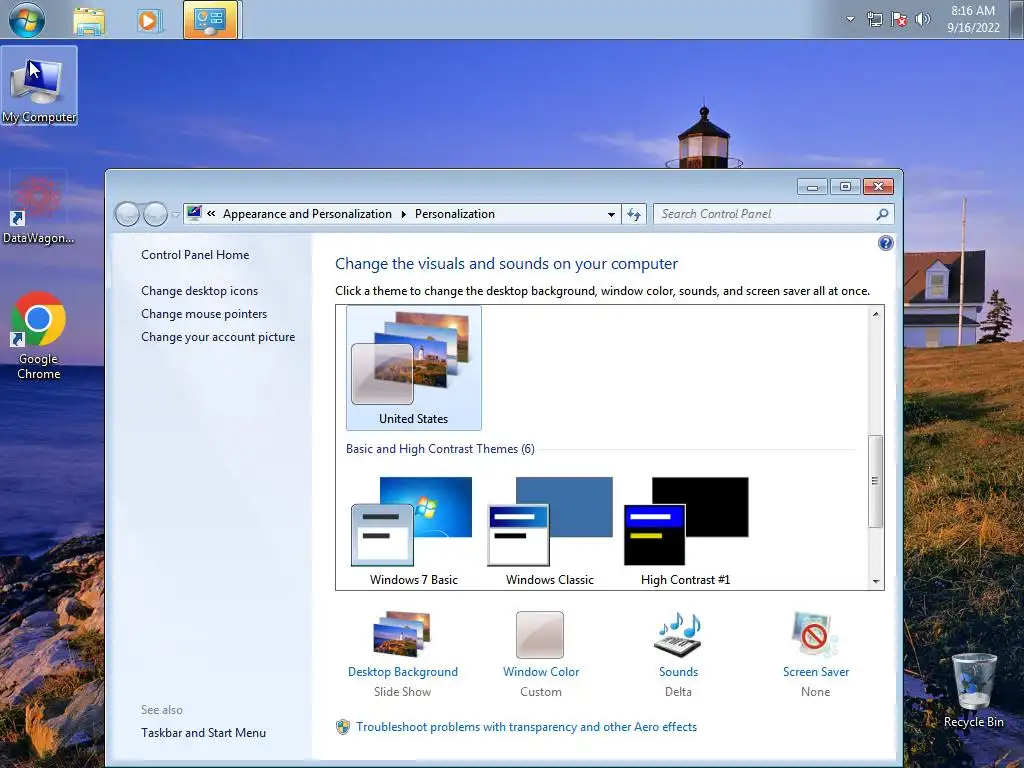The height and width of the screenshot is (768, 1024).
Task: Click the theme list scroll down arrow
Action: pyautogui.click(x=876, y=581)
